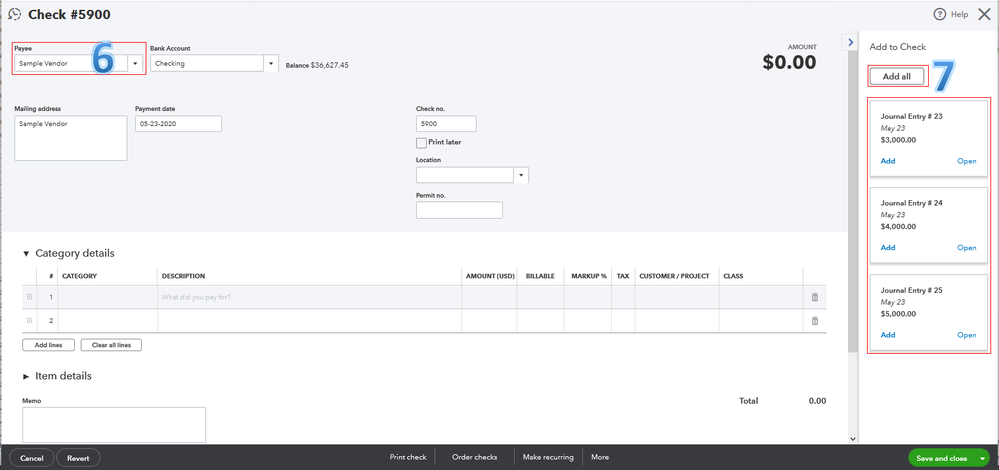Viewport: 999px width, 470px height.
Task: Open the Save and close options arrow
Action: pos(983,459)
